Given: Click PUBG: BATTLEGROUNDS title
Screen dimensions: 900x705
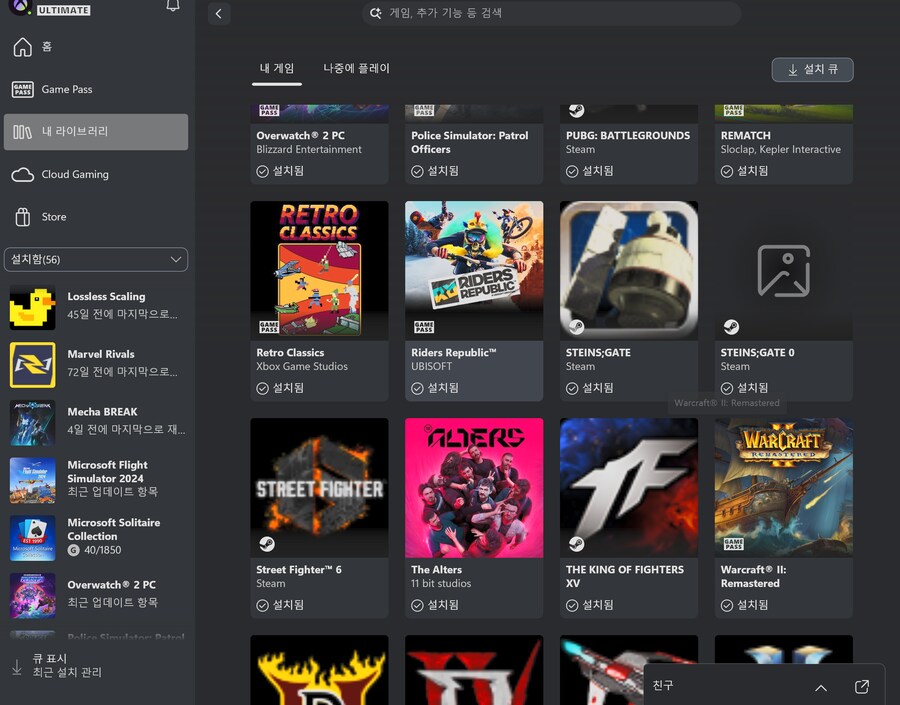Looking at the screenshot, I should (628, 136).
